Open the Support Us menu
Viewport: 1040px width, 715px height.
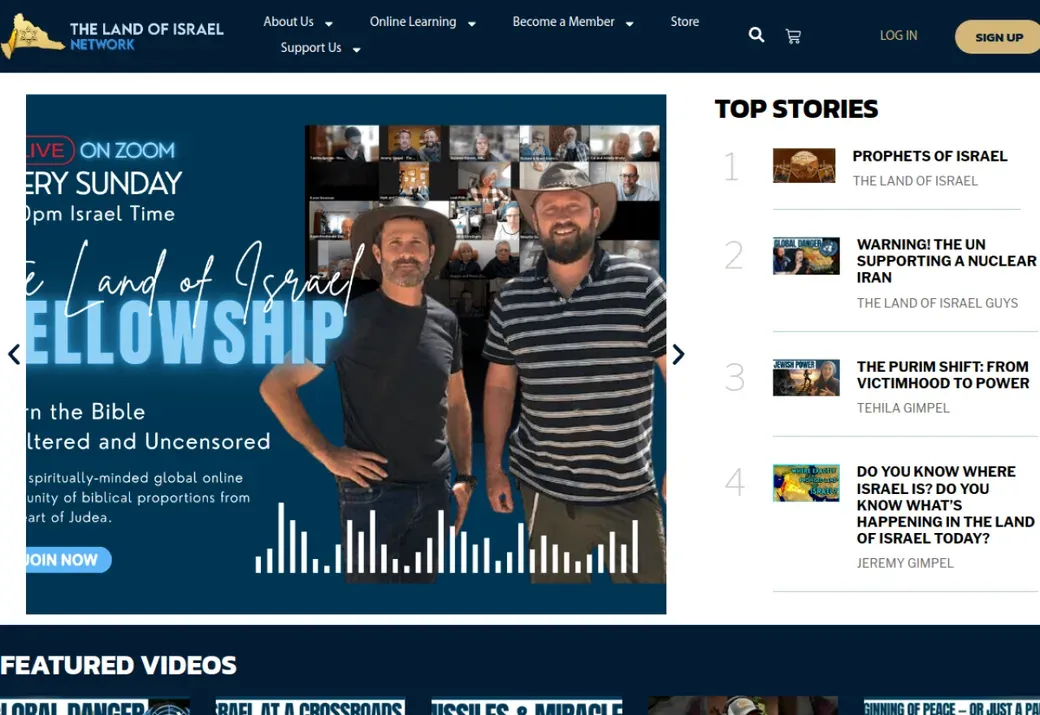click(310, 48)
